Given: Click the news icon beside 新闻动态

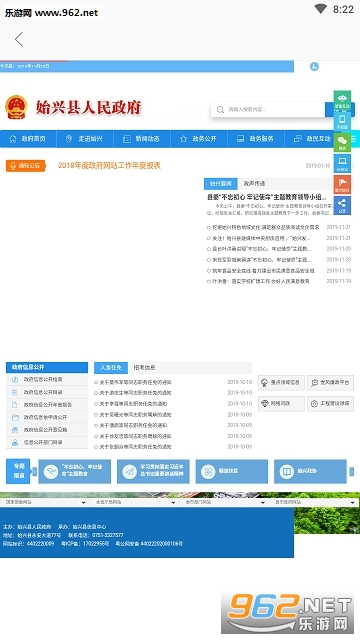Looking at the screenshot, I should 127,139.
